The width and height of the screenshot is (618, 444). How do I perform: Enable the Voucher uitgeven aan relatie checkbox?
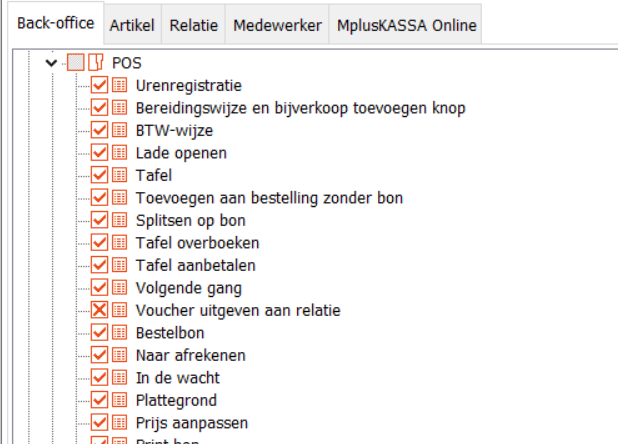(x=100, y=311)
